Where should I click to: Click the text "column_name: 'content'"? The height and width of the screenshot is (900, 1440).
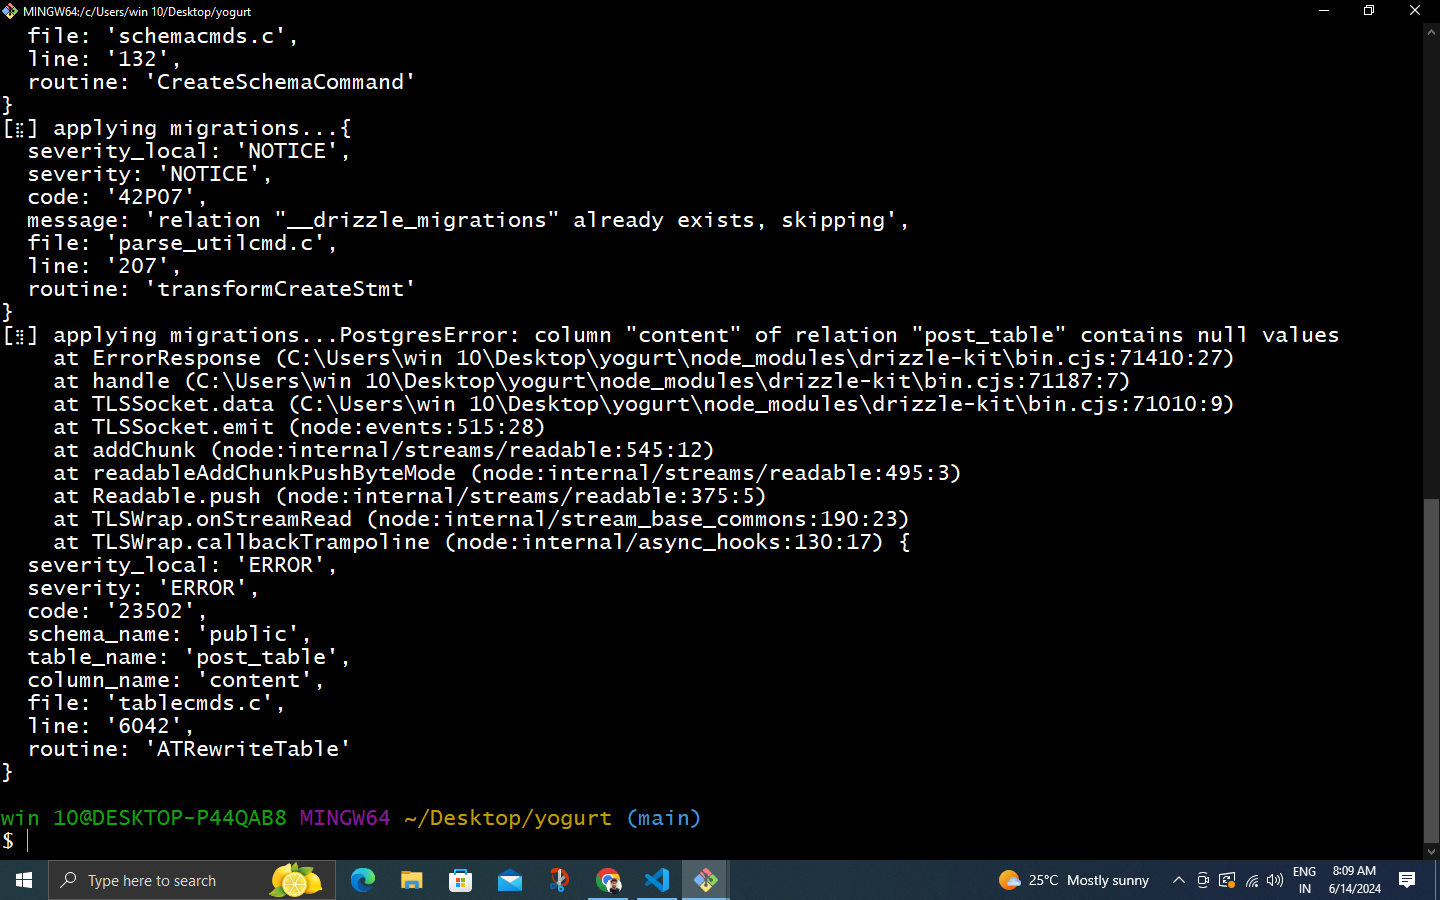pos(176,680)
